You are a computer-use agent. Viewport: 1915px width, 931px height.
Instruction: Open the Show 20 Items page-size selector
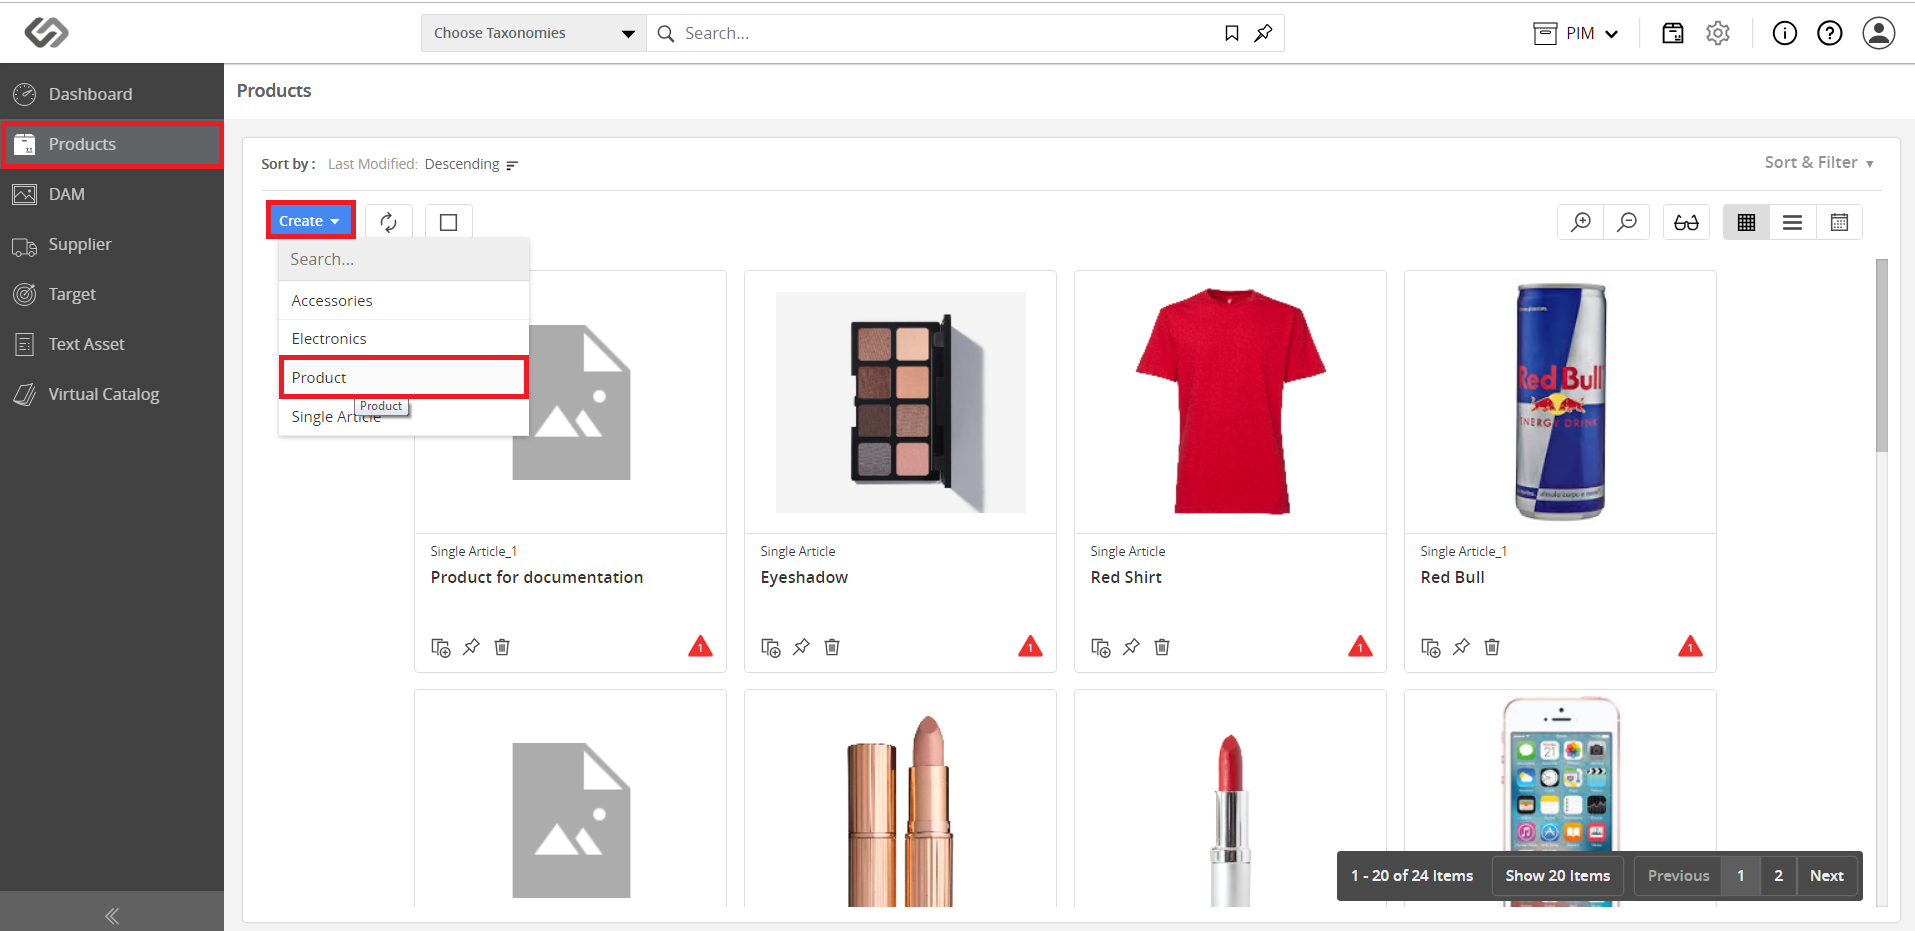pyautogui.click(x=1558, y=876)
